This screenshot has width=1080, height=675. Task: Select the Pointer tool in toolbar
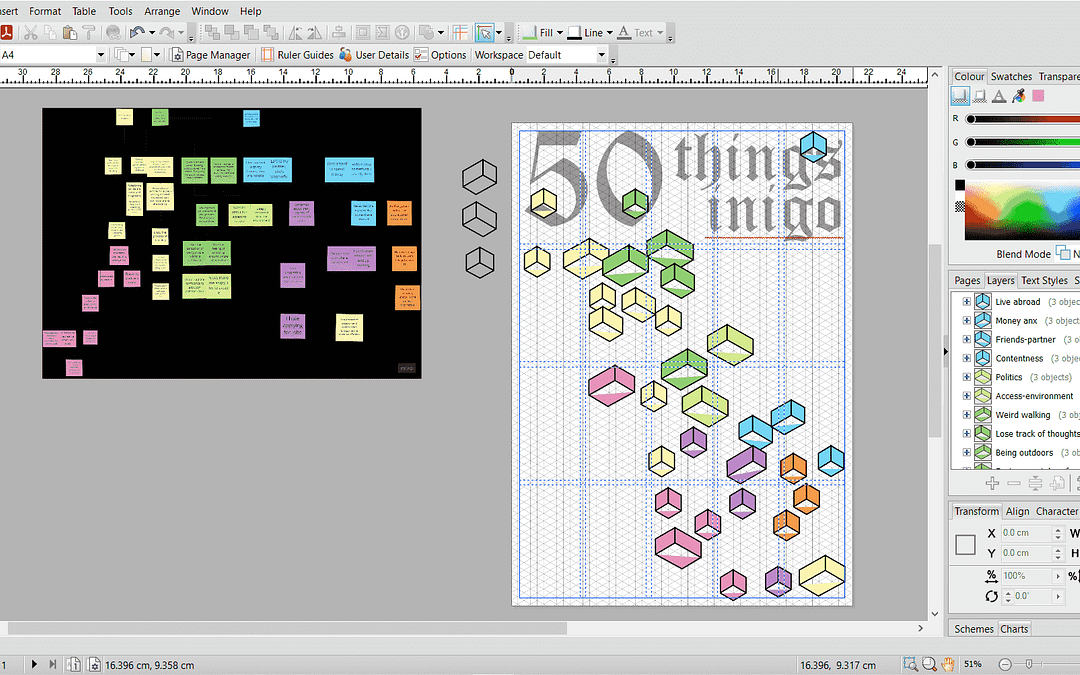coord(485,33)
